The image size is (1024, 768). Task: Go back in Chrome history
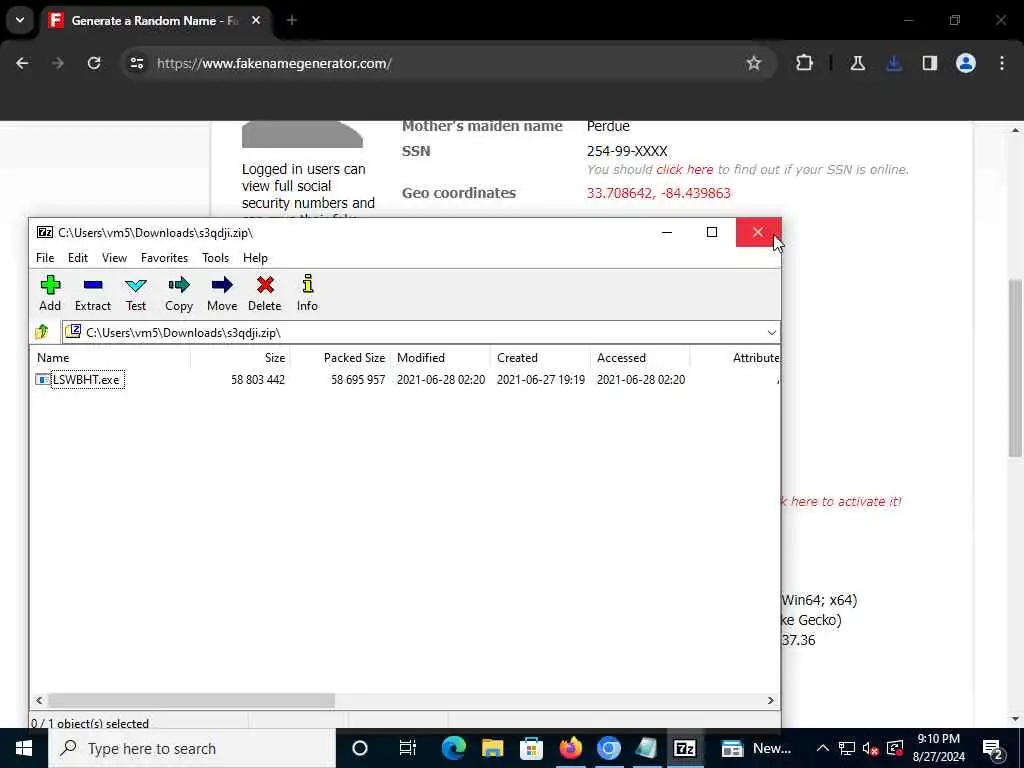coord(22,63)
